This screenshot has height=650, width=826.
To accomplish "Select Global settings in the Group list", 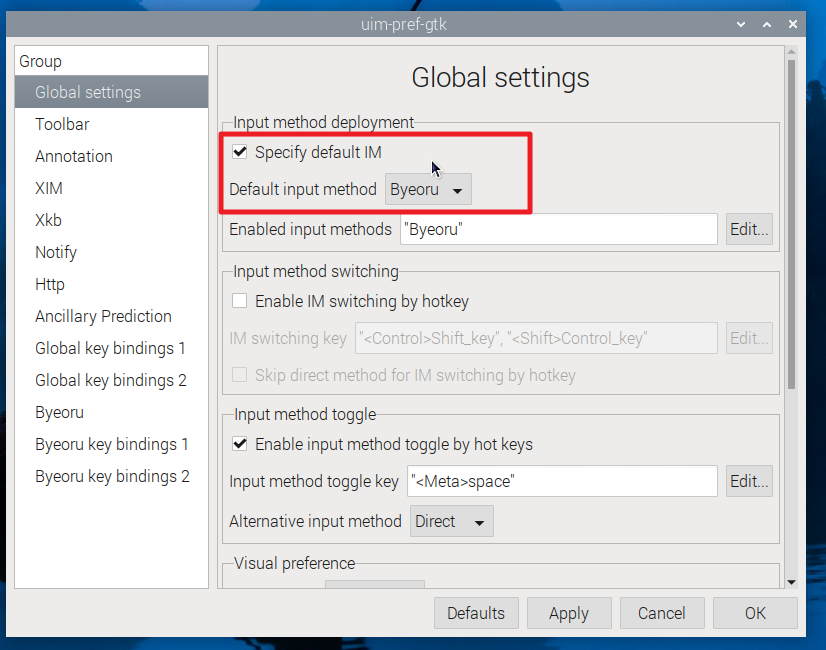I will [112, 92].
